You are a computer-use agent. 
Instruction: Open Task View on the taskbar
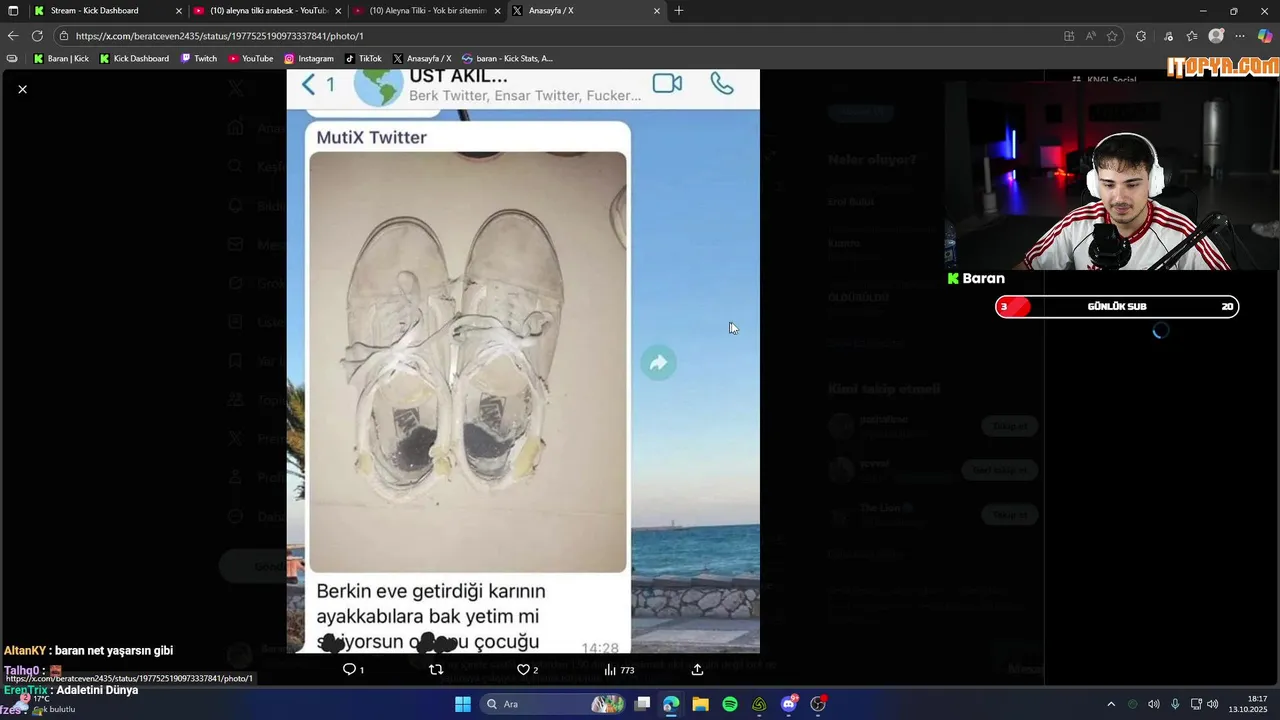pos(642,704)
